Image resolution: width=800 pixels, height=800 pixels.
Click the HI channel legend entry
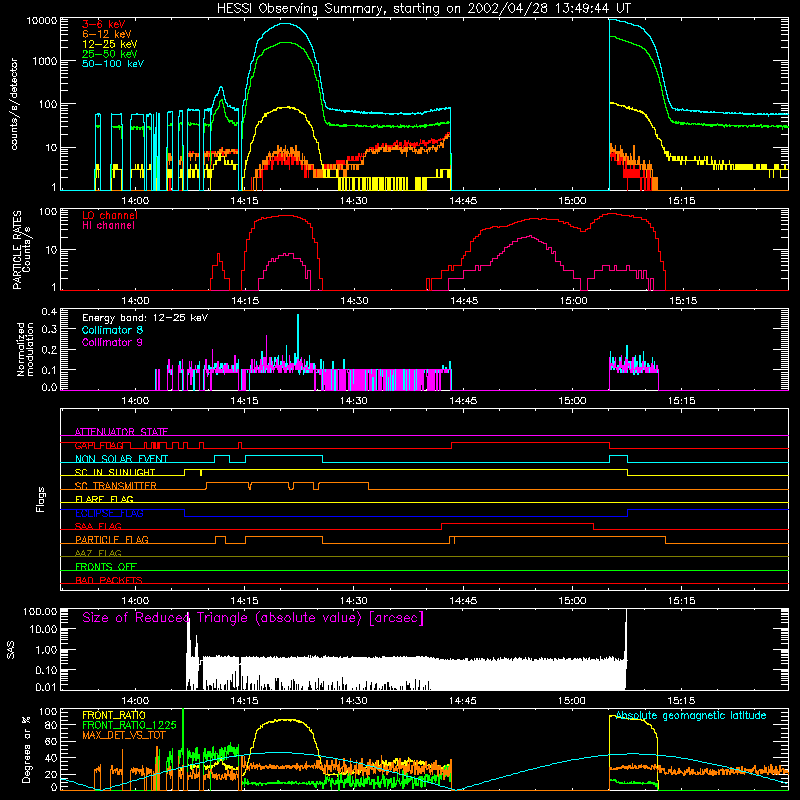pos(108,225)
